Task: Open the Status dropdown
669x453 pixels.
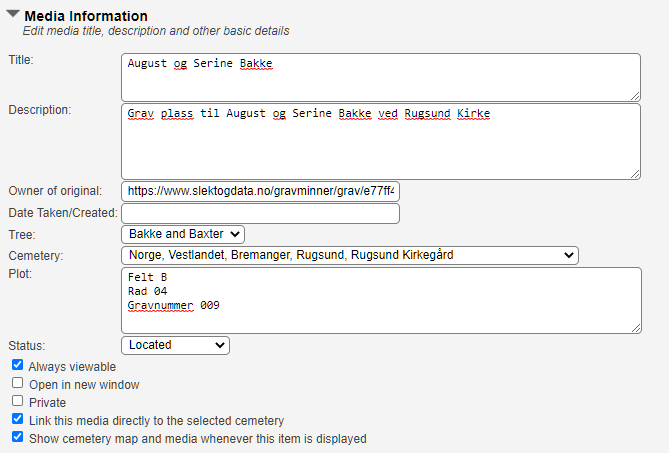Action: click(x=175, y=345)
